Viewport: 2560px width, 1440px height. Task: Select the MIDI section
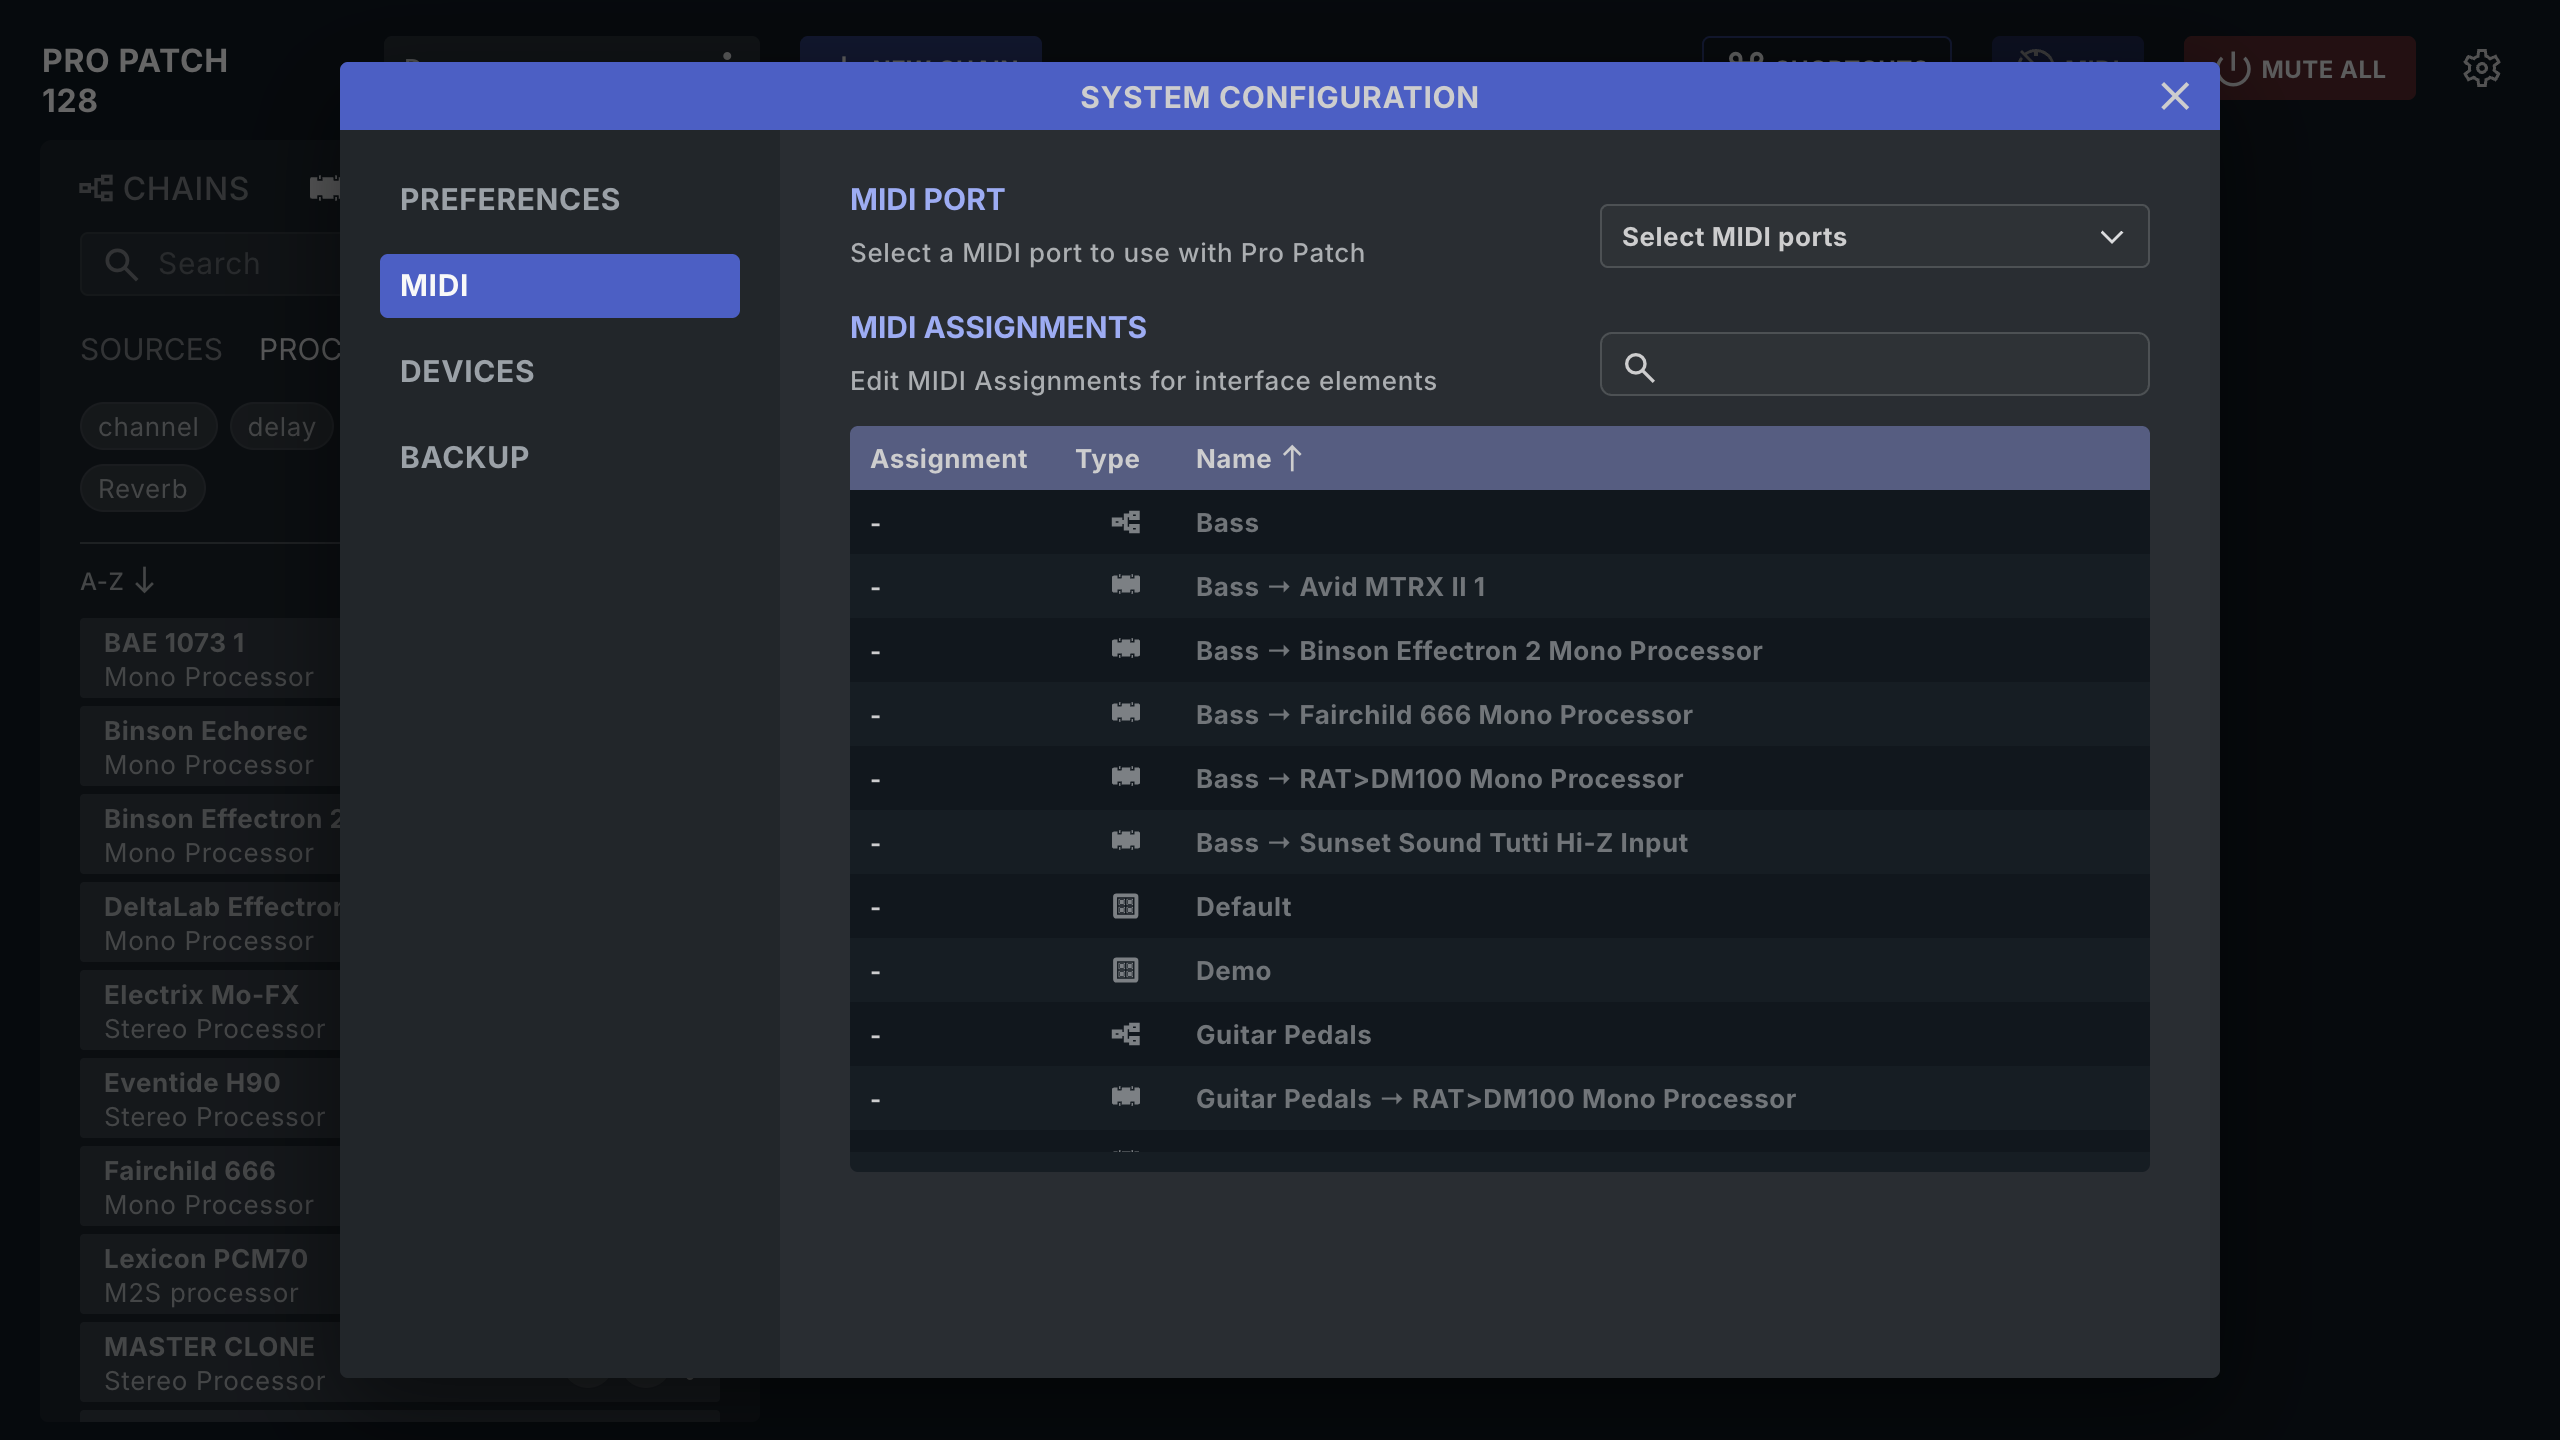559,286
